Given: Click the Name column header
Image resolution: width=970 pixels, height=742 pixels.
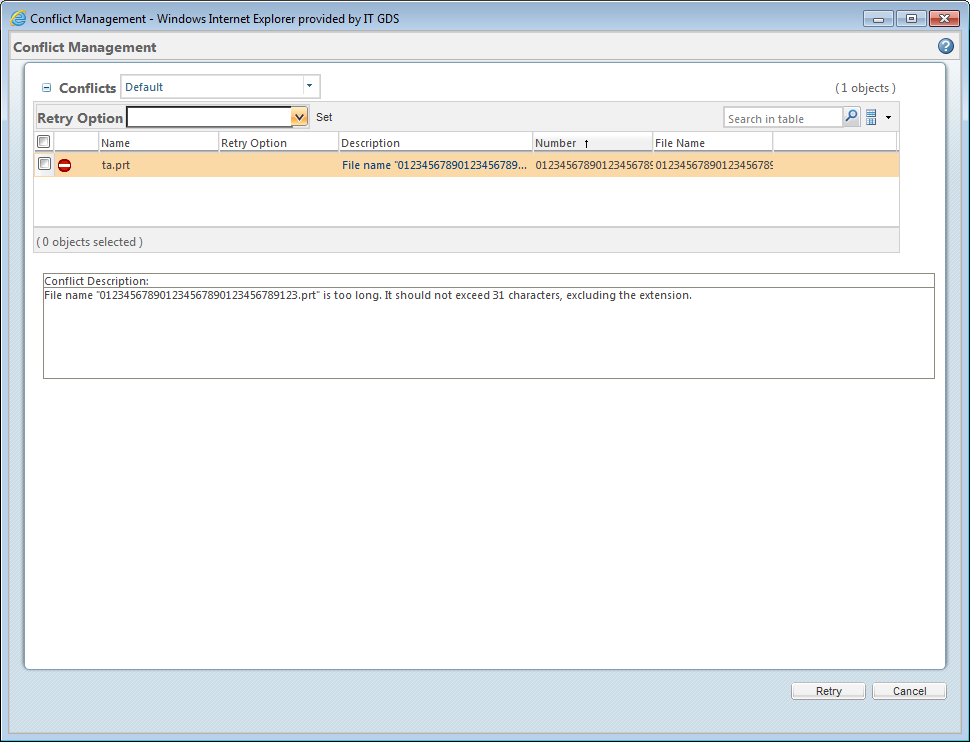Looking at the screenshot, I should point(115,141).
